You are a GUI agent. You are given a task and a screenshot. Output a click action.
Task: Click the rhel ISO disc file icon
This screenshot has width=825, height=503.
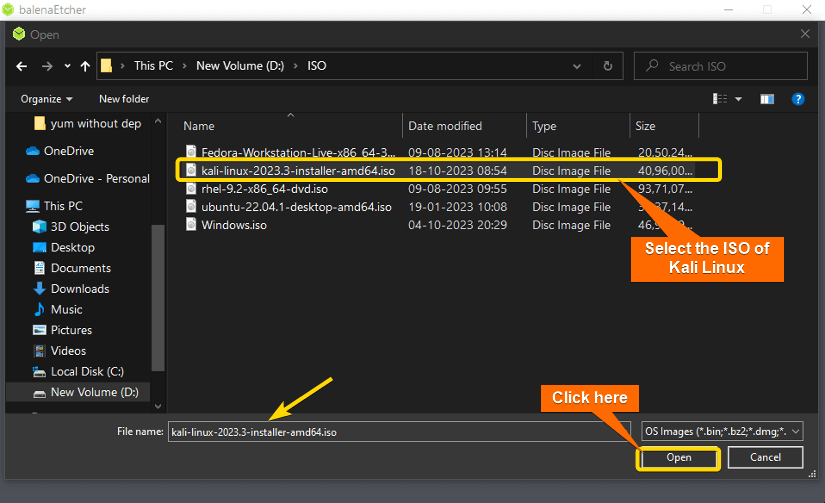[x=192, y=188]
